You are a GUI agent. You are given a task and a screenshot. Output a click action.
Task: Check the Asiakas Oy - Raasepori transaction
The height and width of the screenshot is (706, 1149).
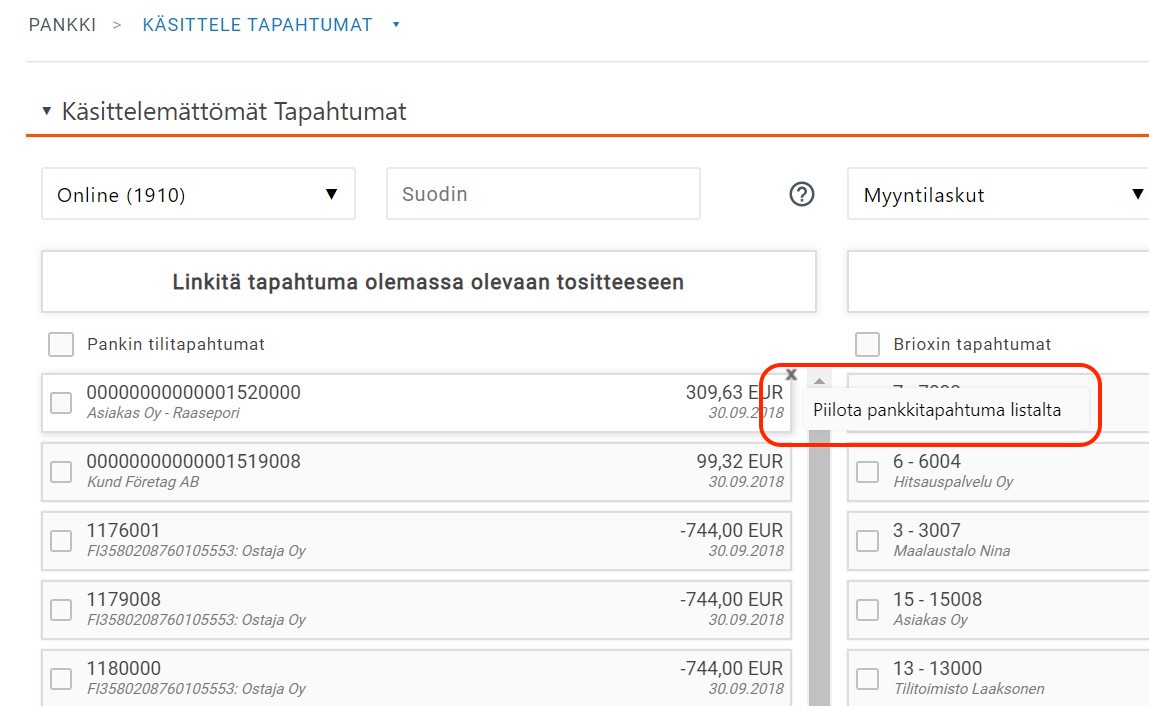coord(61,403)
